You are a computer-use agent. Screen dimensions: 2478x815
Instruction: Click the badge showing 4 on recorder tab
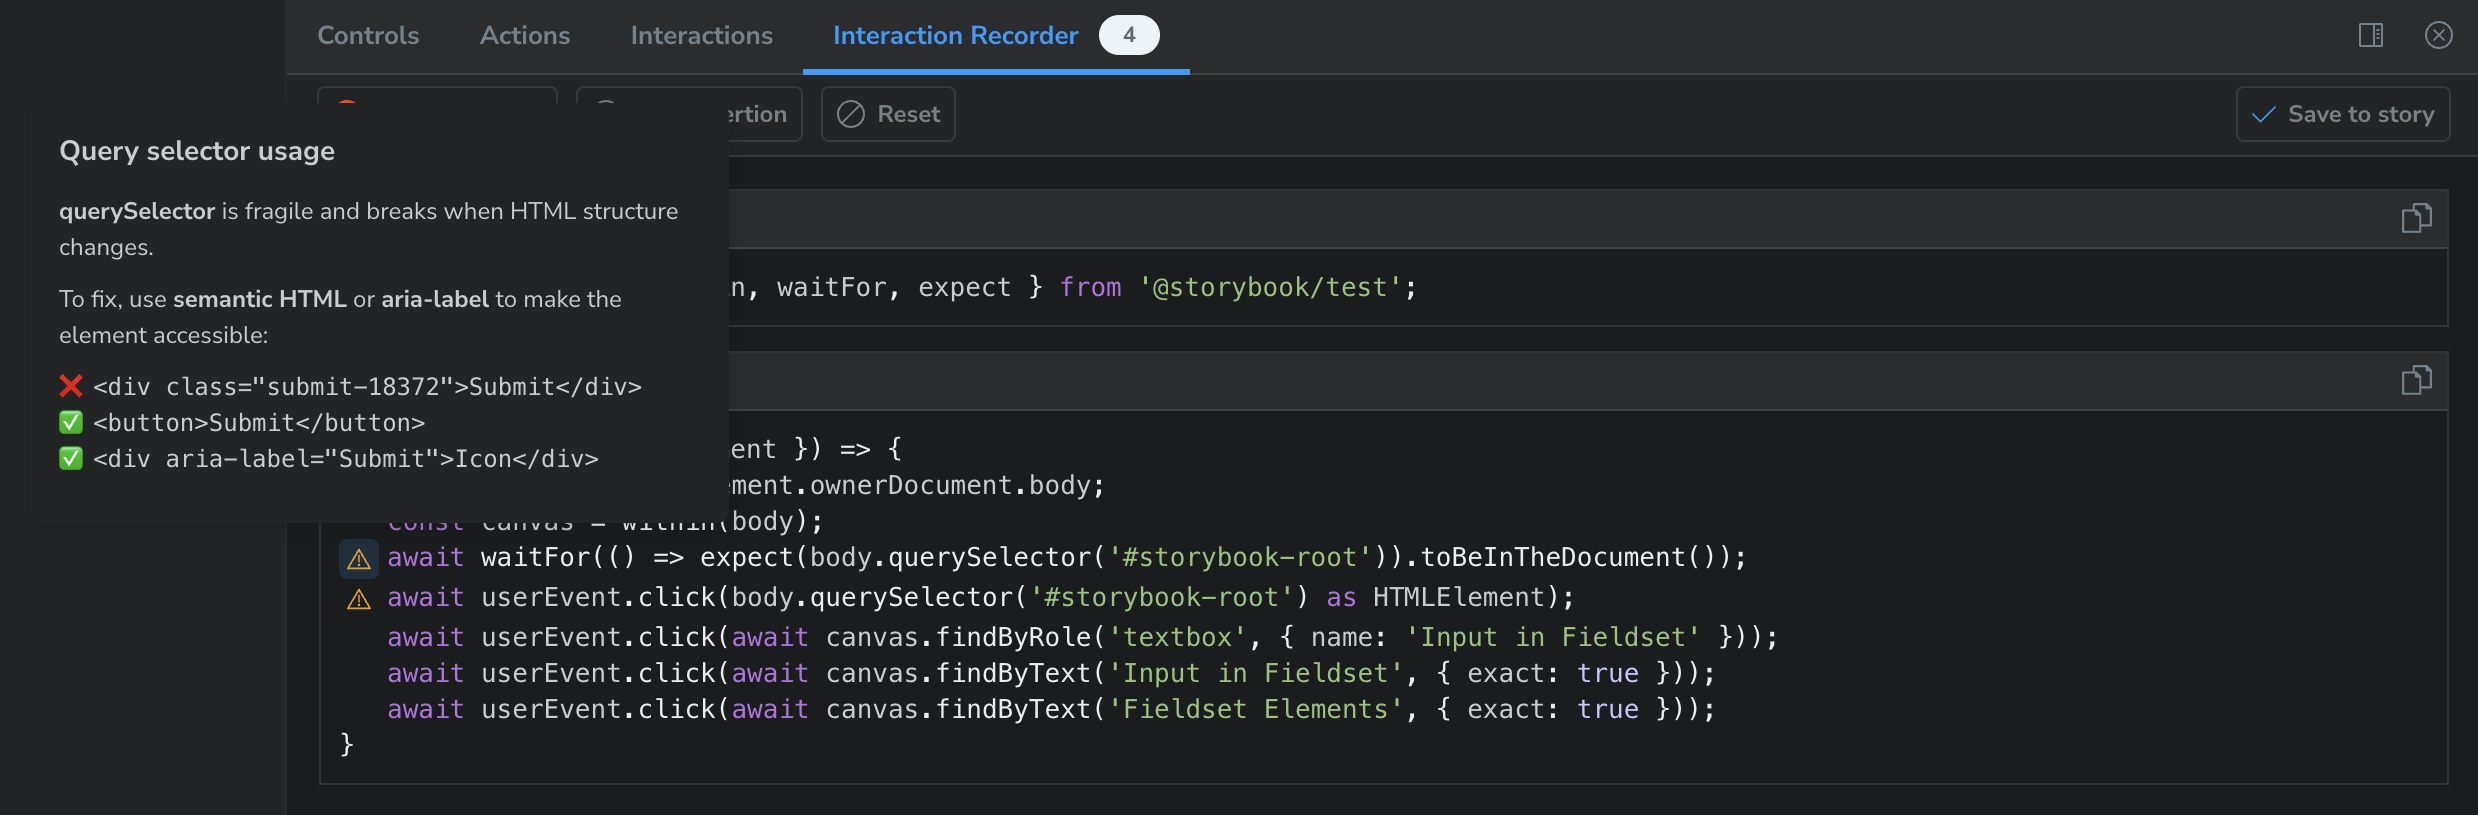1129,35
